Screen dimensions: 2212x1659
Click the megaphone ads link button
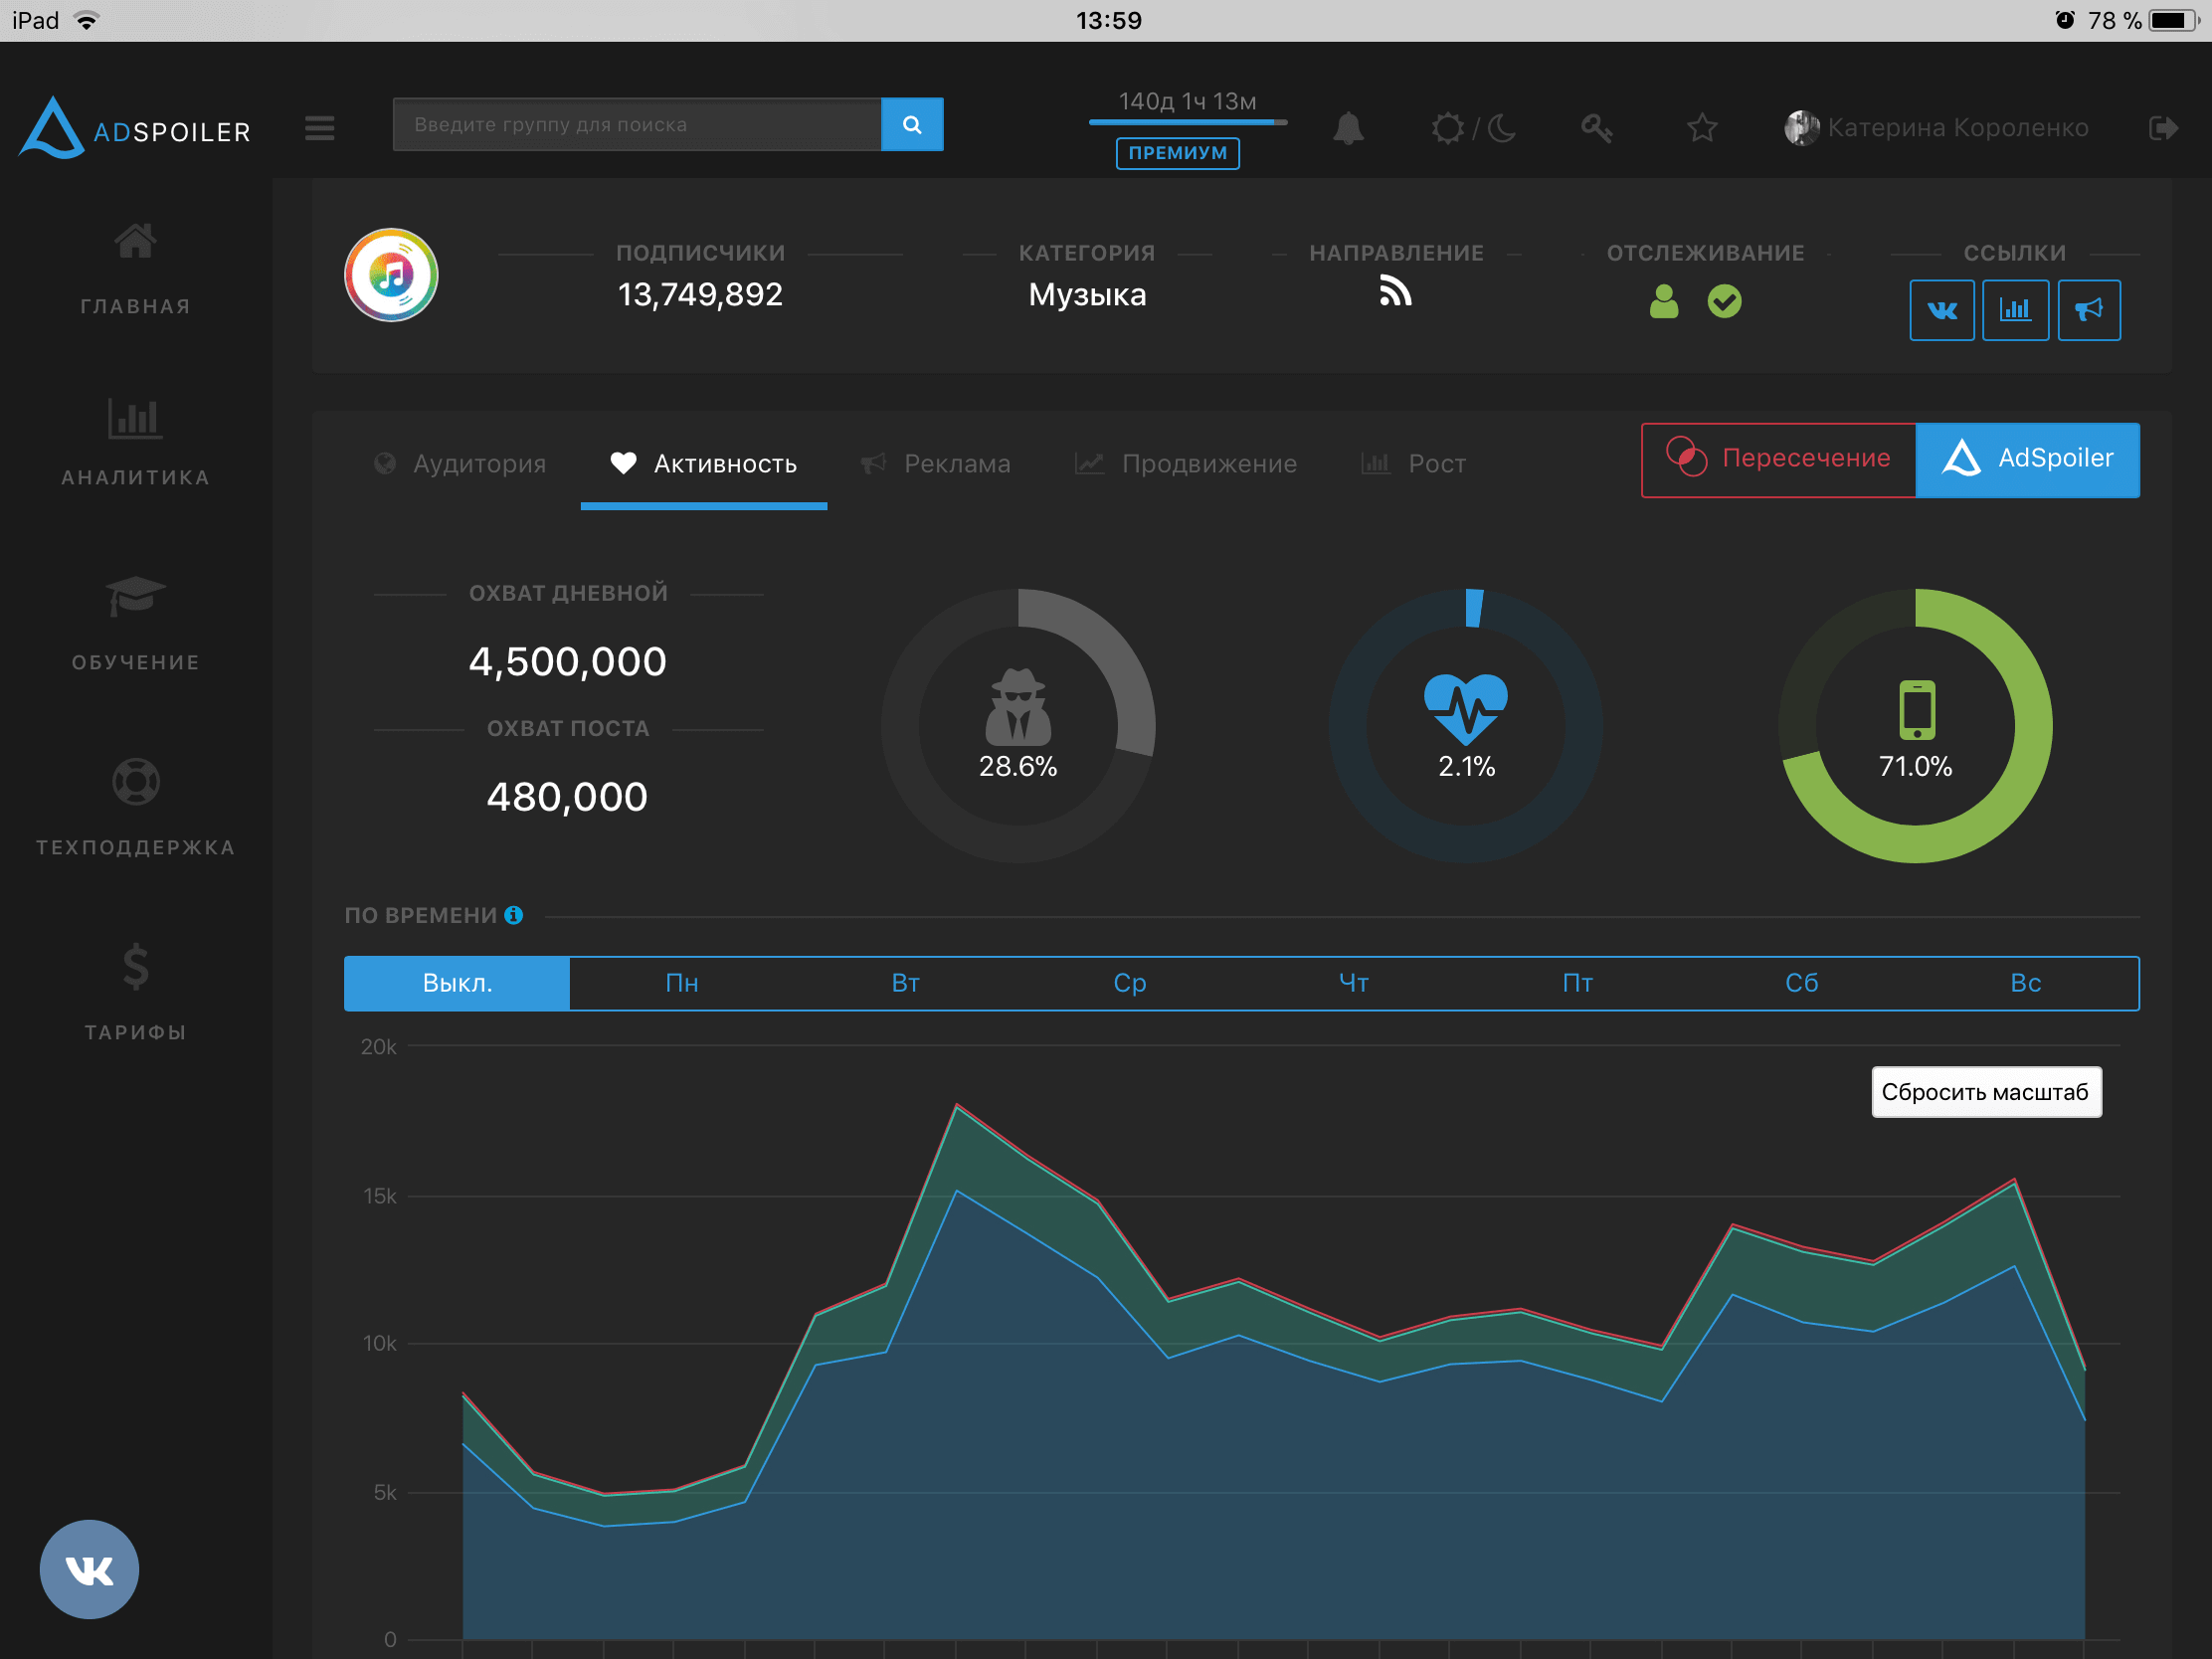[2089, 310]
